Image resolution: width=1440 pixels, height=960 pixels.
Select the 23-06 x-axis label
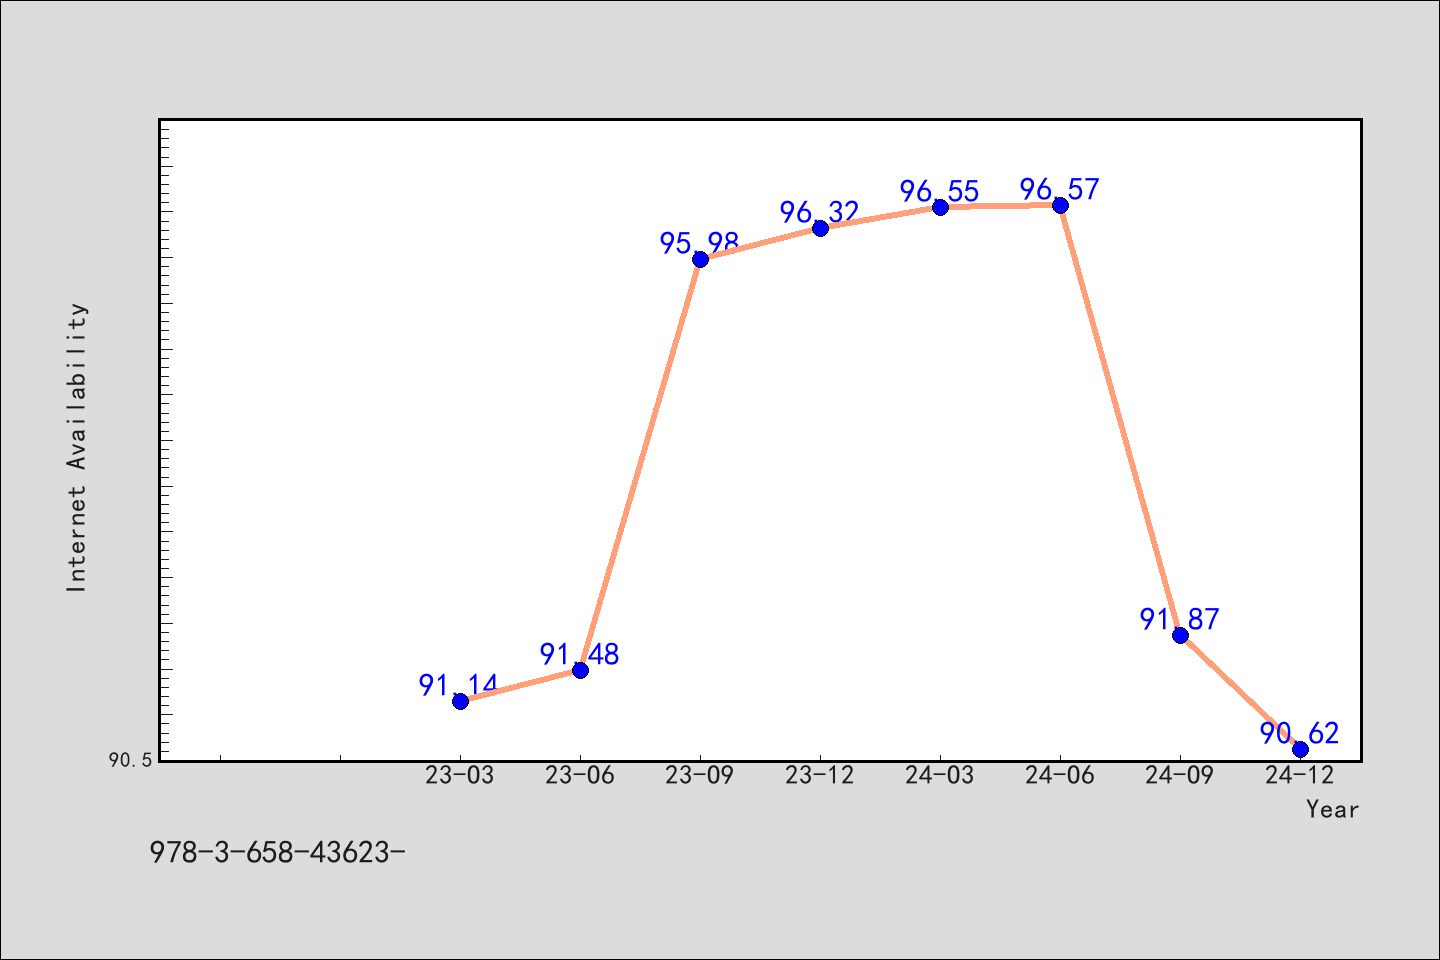(580, 776)
